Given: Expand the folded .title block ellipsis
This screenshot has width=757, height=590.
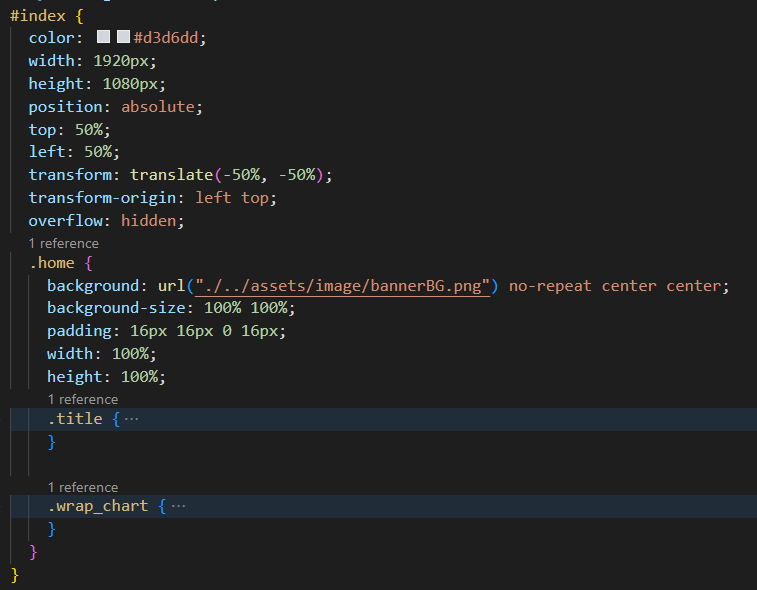Looking at the screenshot, I should pyautogui.click(x=131, y=419).
